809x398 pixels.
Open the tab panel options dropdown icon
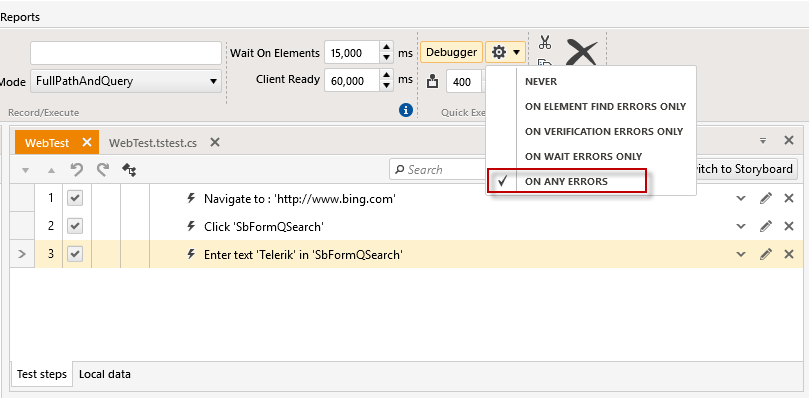(x=763, y=140)
